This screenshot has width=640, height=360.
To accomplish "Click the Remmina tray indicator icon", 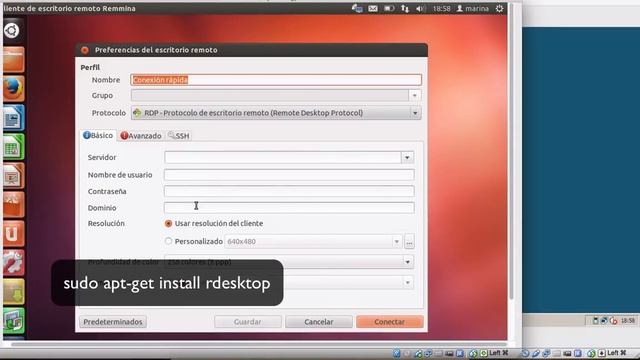I will (357, 8).
